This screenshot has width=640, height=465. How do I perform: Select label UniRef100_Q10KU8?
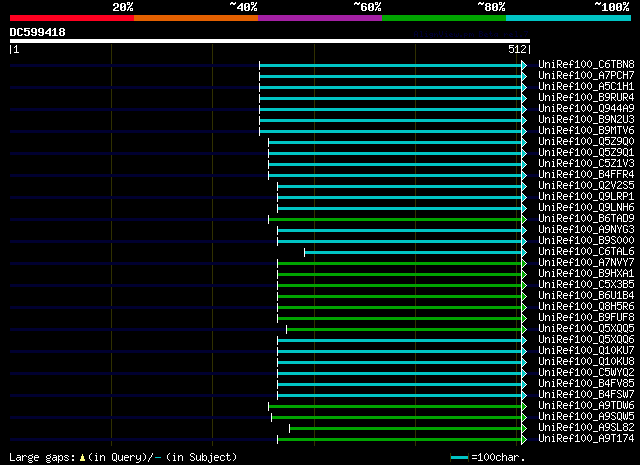586,362
